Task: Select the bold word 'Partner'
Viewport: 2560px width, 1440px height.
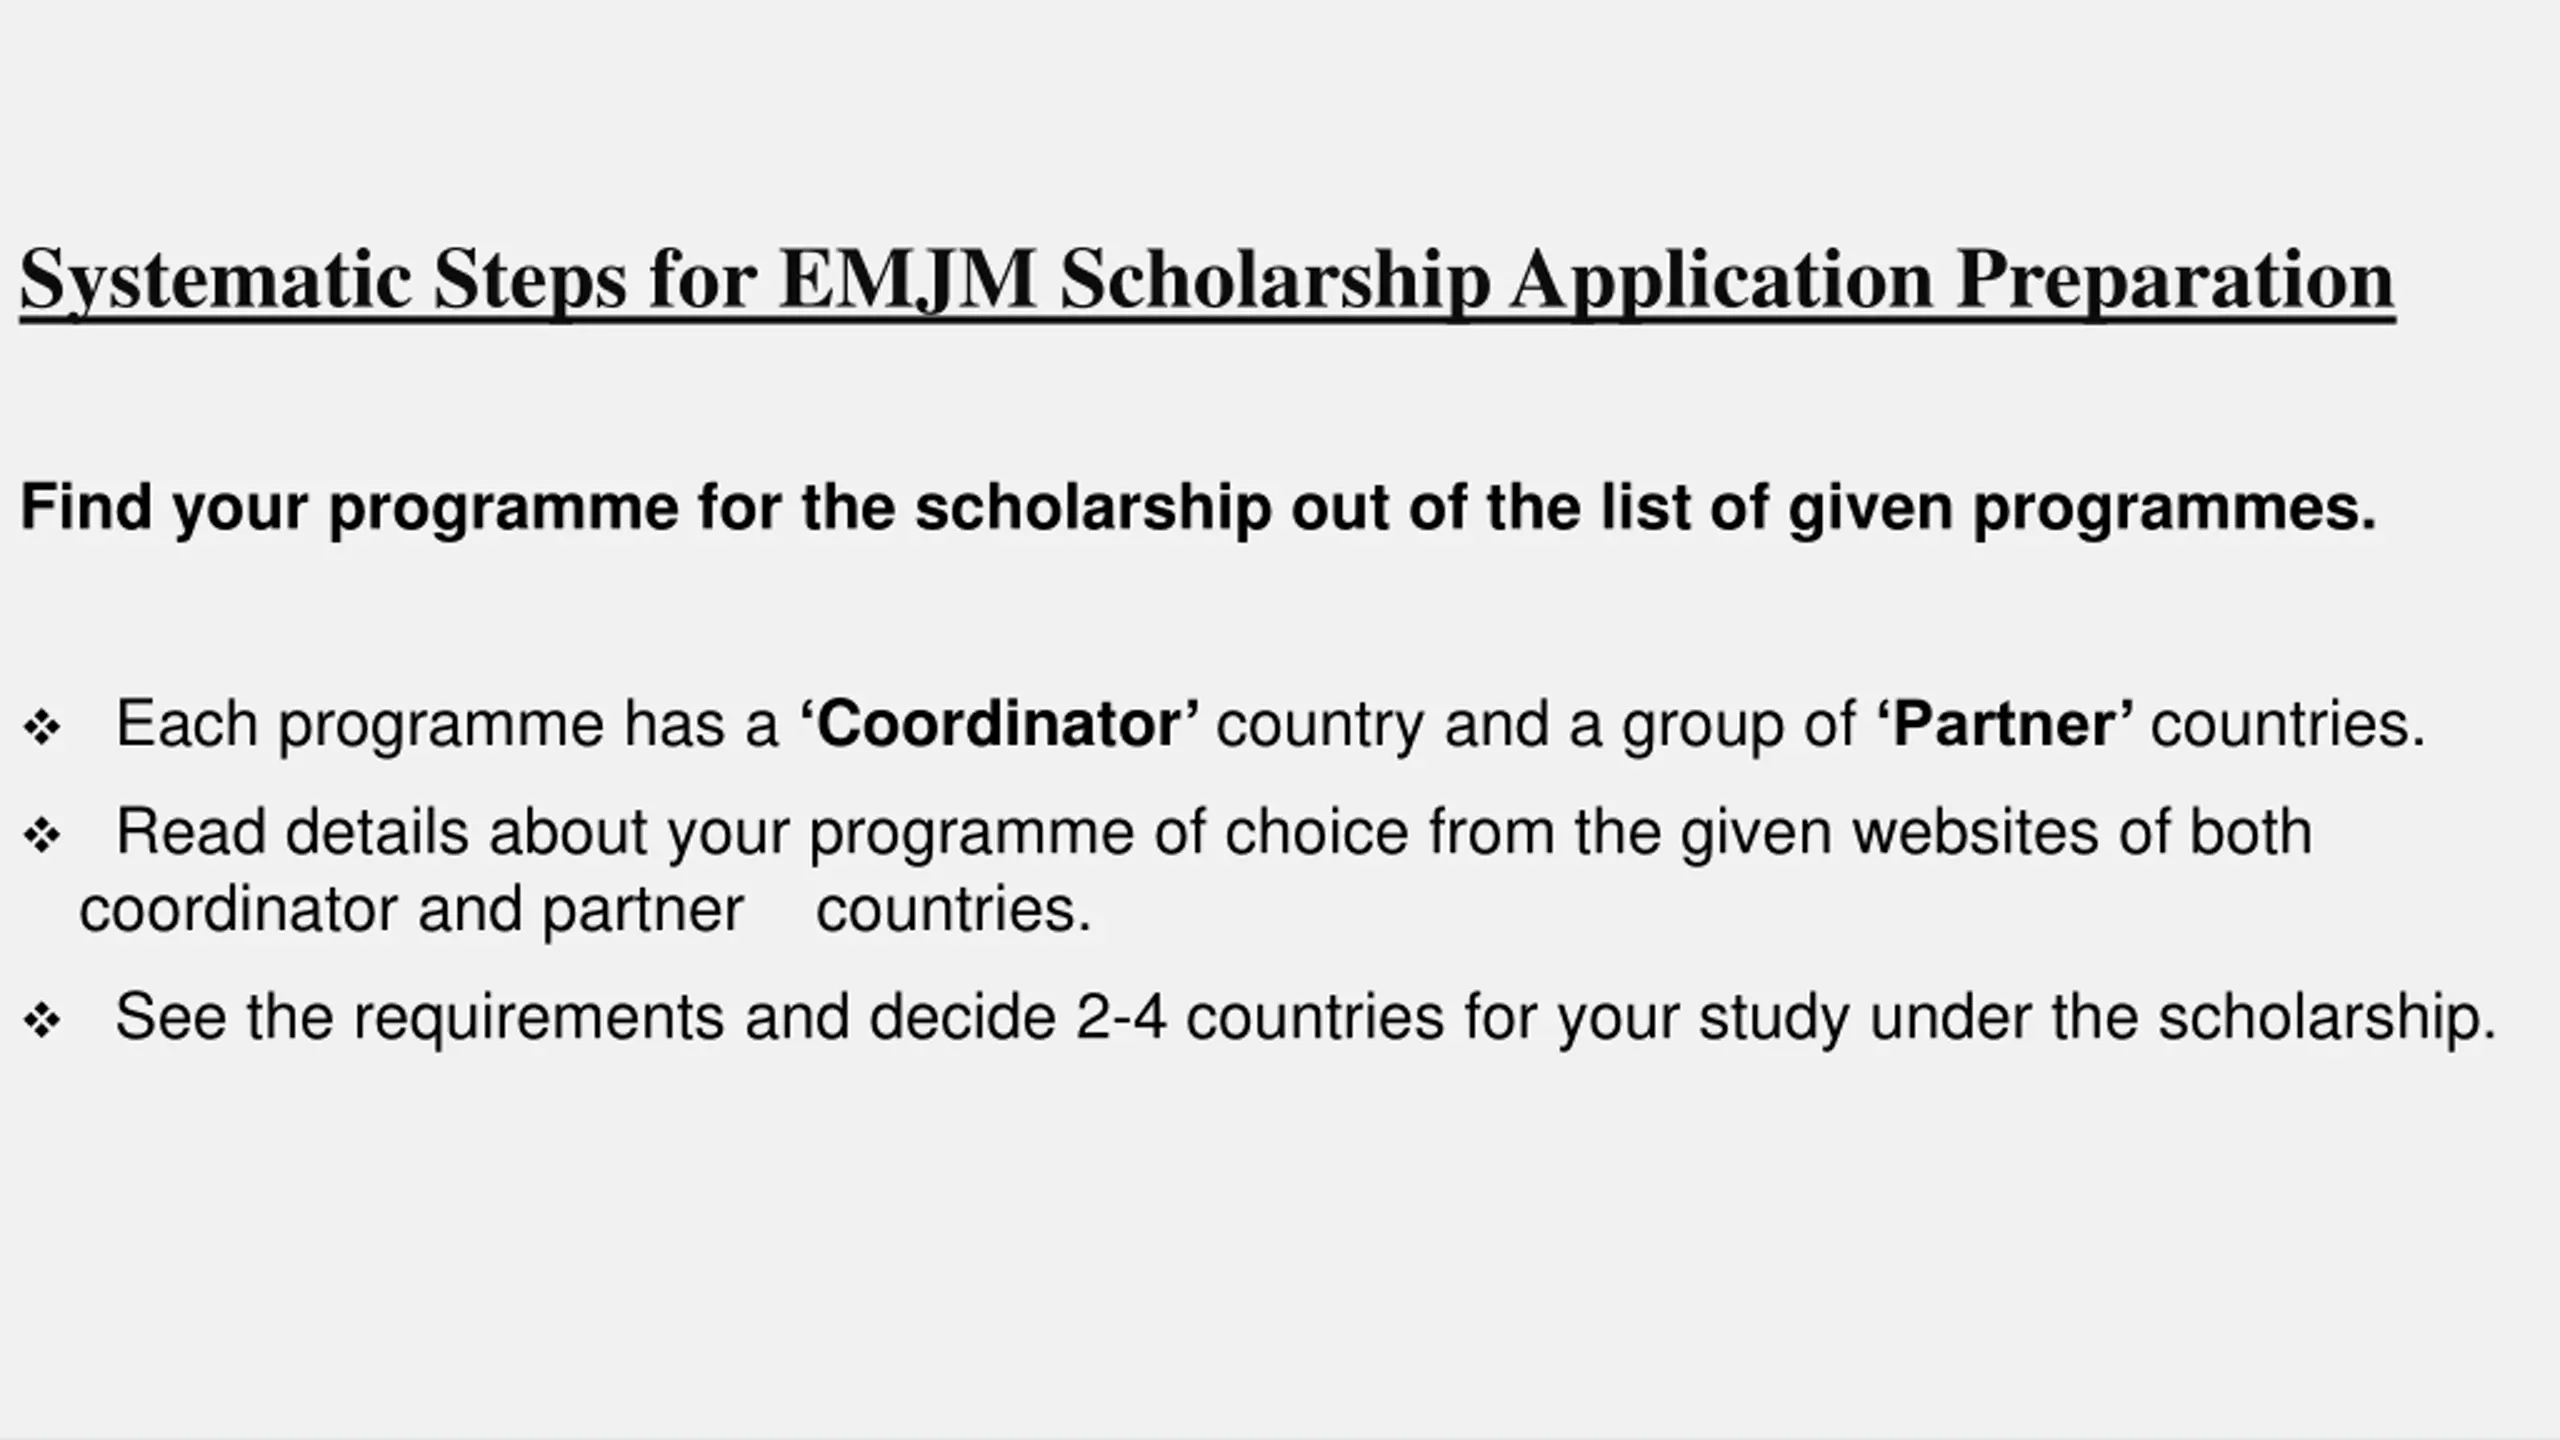Action: (x=2004, y=724)
